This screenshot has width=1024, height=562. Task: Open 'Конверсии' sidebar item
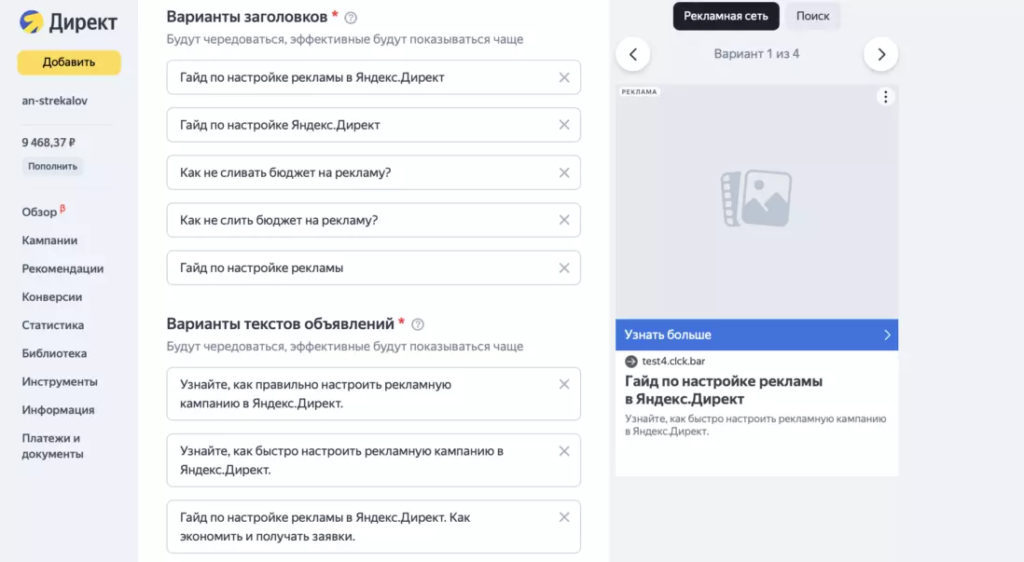click(x=52, y=297)
